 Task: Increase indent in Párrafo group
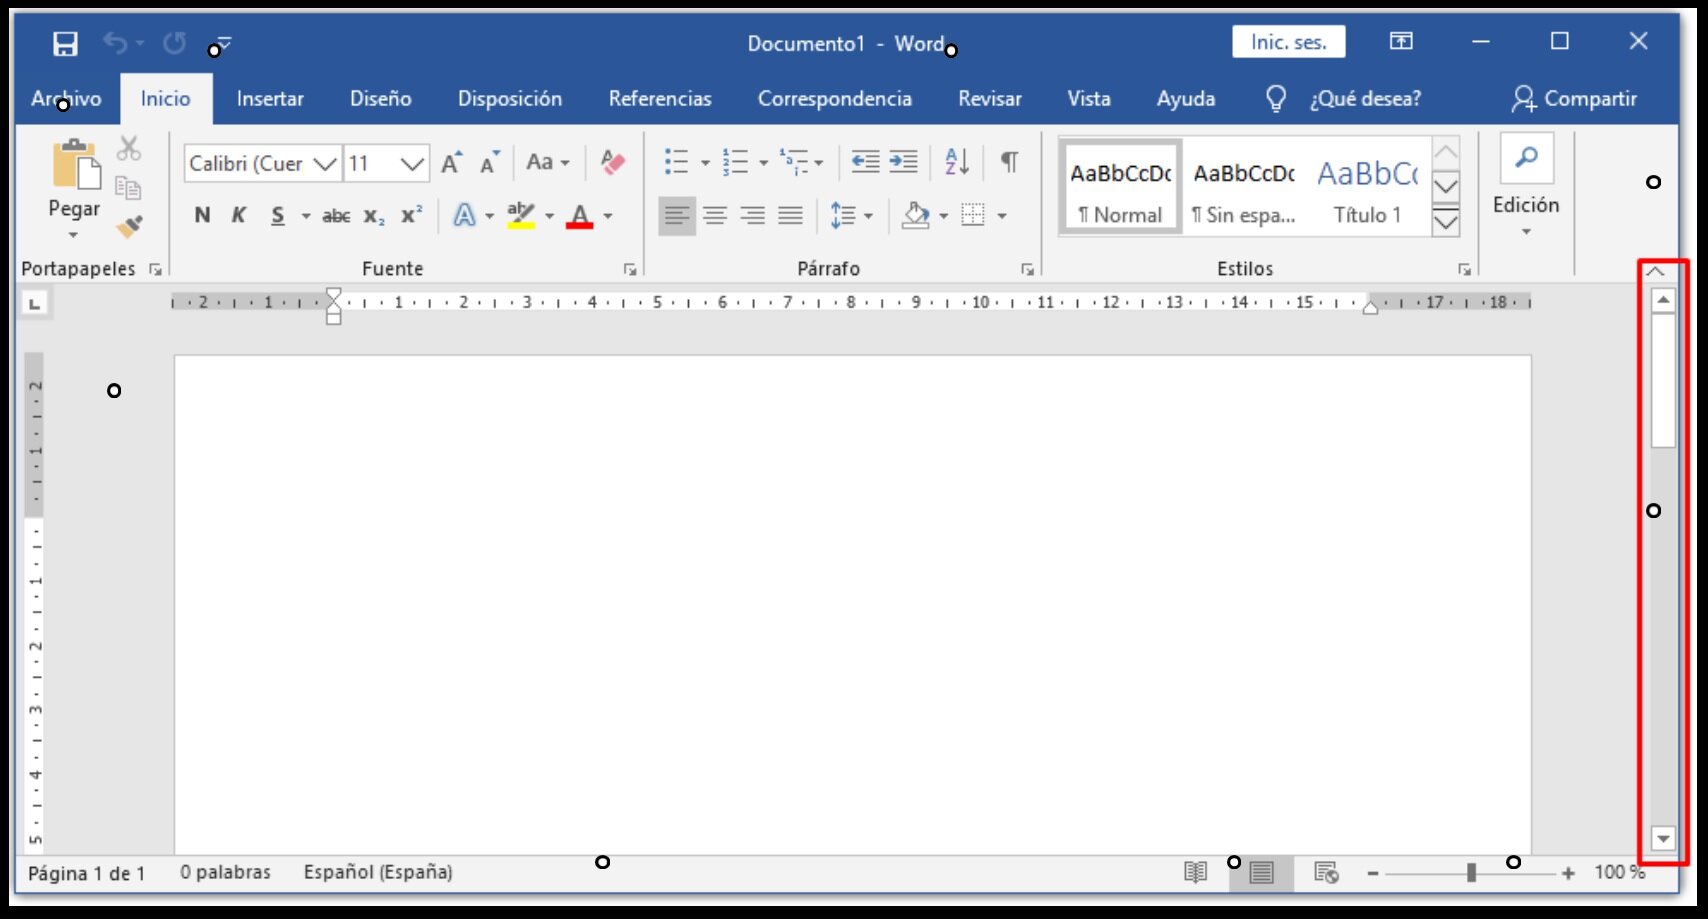click(903, 162)
